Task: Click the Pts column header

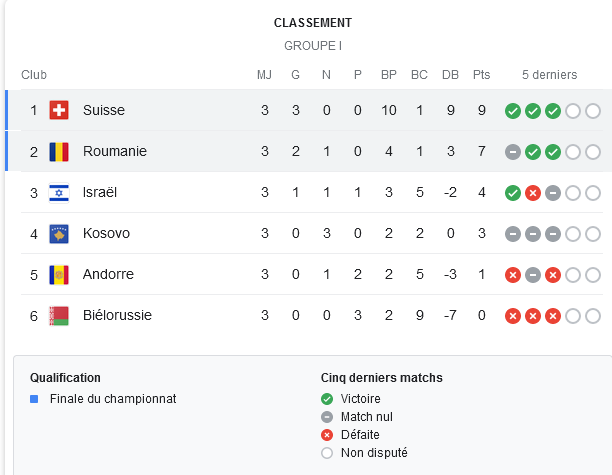Action: pos(481,75)
